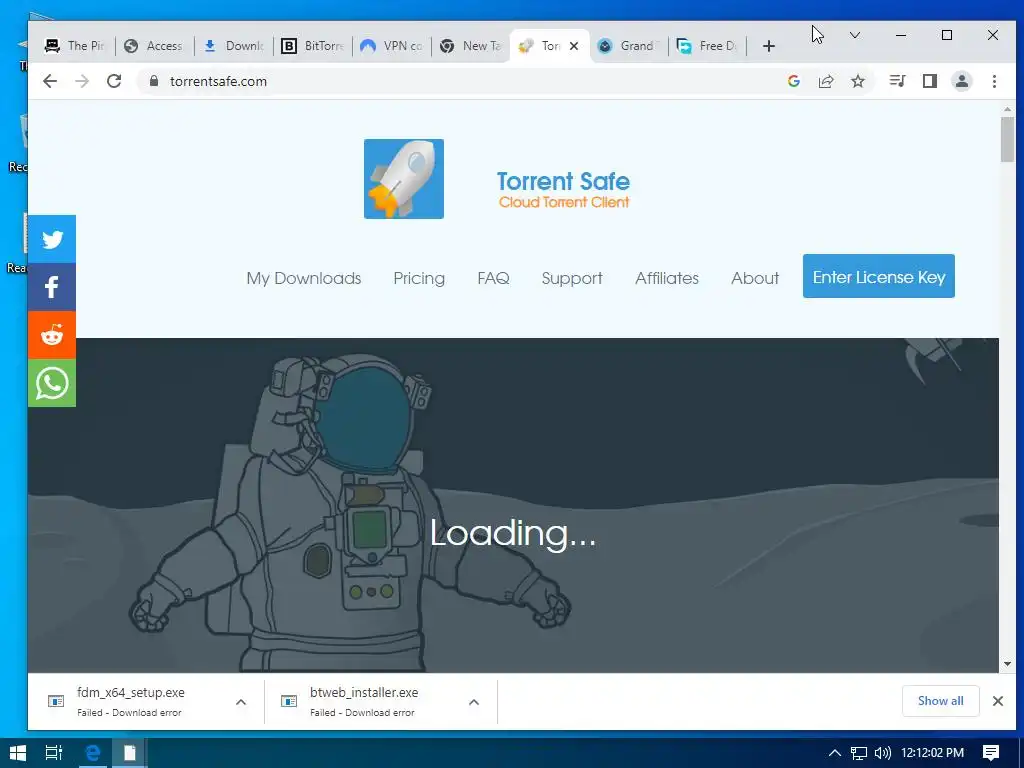Open the Action Center notifications icon
This screenshot has height=768, width=1024.
[991, 752]
